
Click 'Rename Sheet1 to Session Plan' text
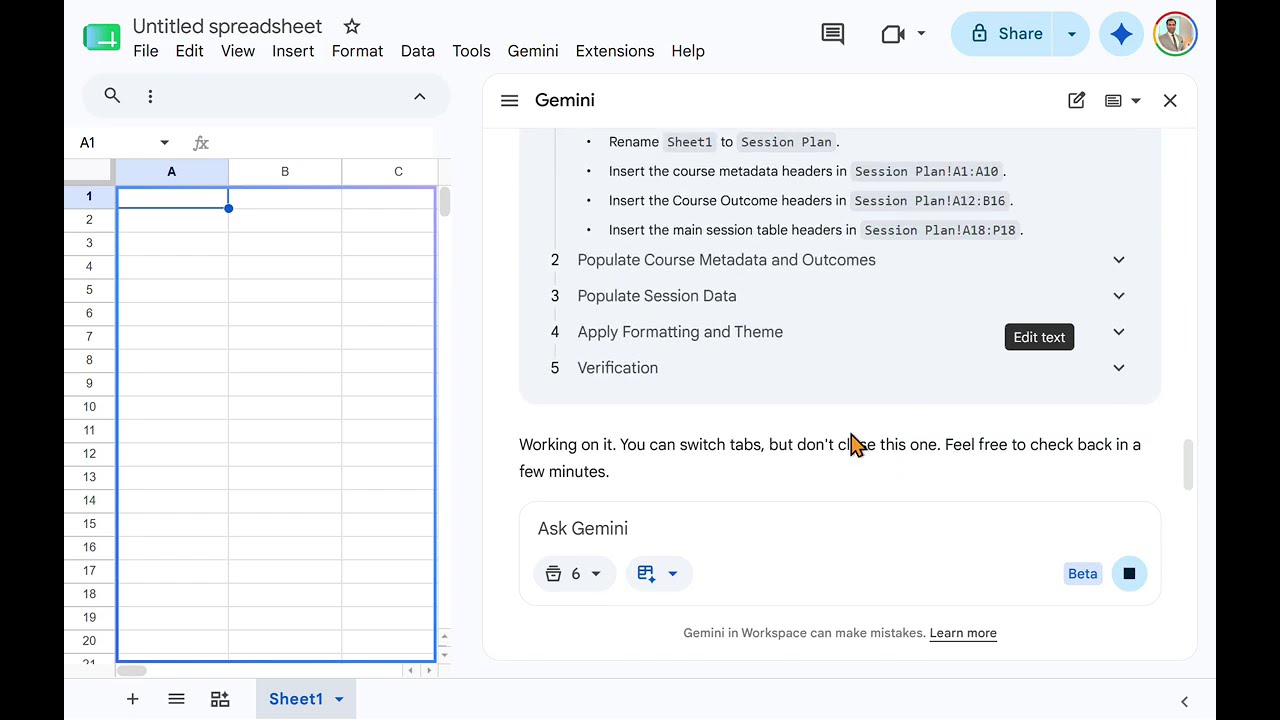click(x=724, y=142)
